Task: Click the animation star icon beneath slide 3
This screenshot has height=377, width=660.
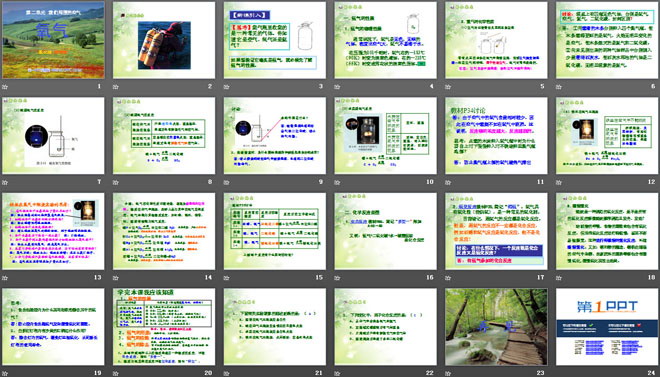Action: [226, 87]
